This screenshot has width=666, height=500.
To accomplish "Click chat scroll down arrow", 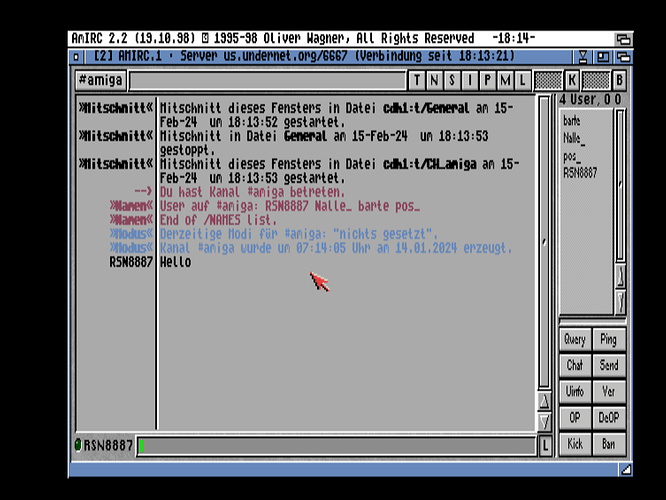I will 544,422.
